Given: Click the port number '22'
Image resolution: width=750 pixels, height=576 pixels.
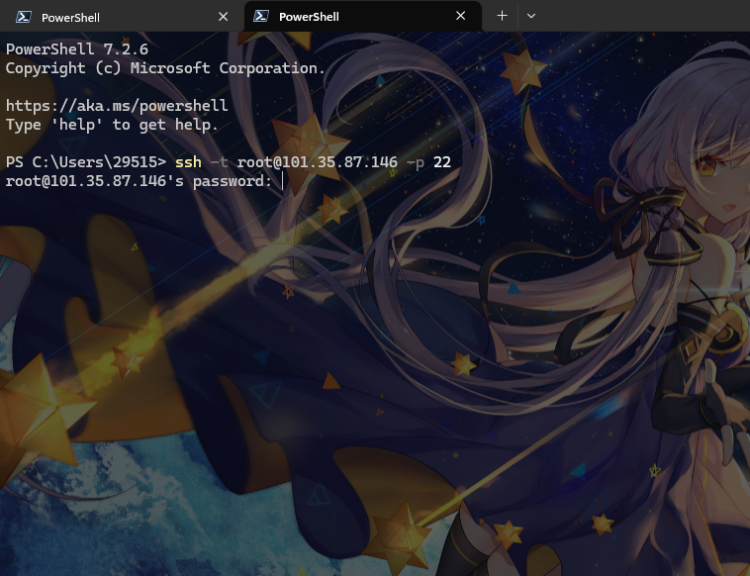Looking at the screenshot, I should click(442, 162).
